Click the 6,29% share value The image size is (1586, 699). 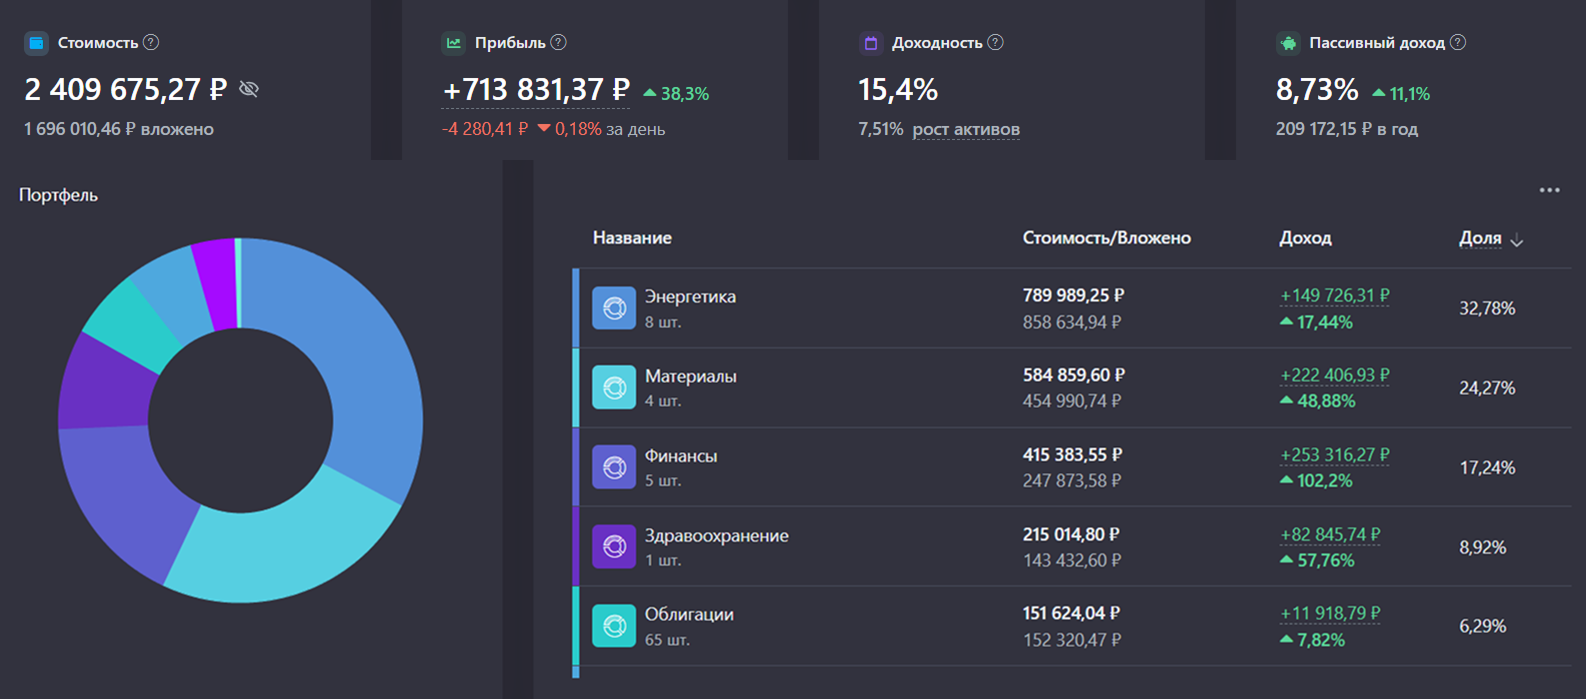click(x=1482, y=626)
